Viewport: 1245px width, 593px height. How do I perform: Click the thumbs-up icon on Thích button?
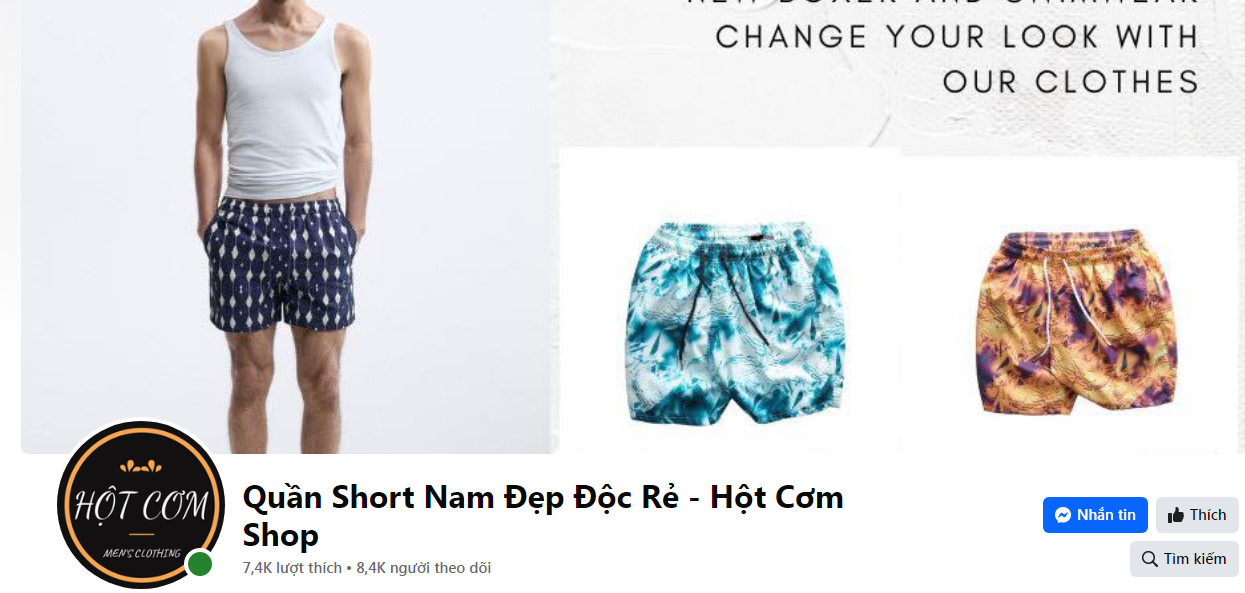1176,515
